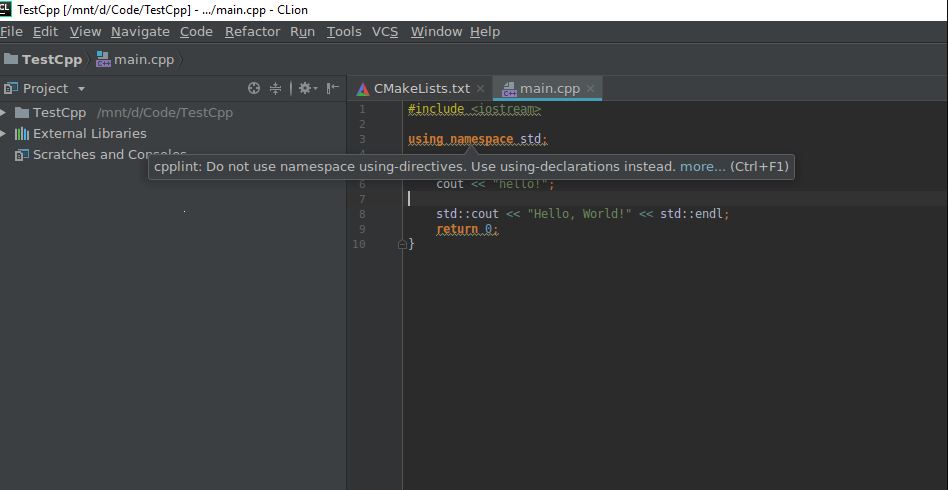Viewport: 948px width, 490px height.
Task: Open the Project view dropdown
Action: point(81,89)
